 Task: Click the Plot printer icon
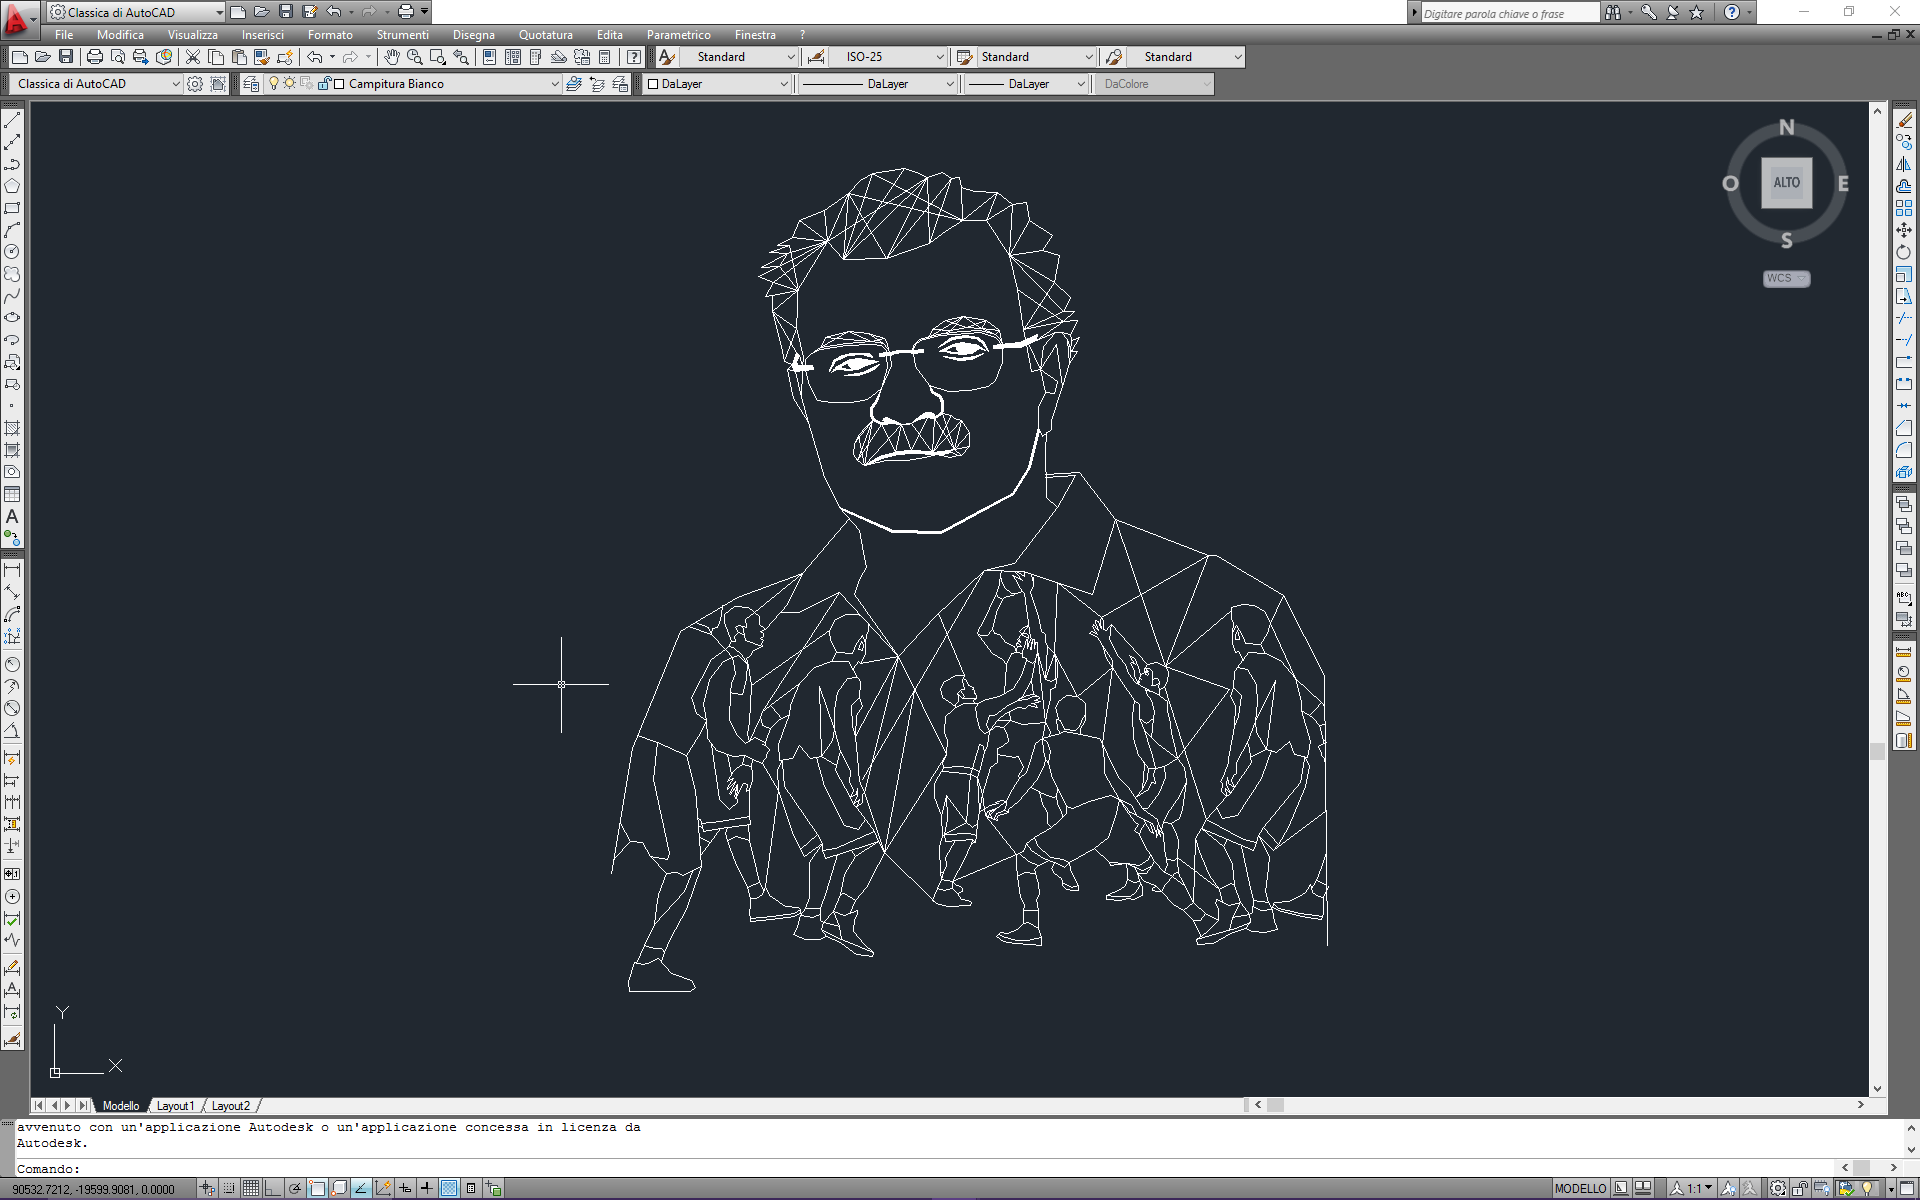click(95, 57)
